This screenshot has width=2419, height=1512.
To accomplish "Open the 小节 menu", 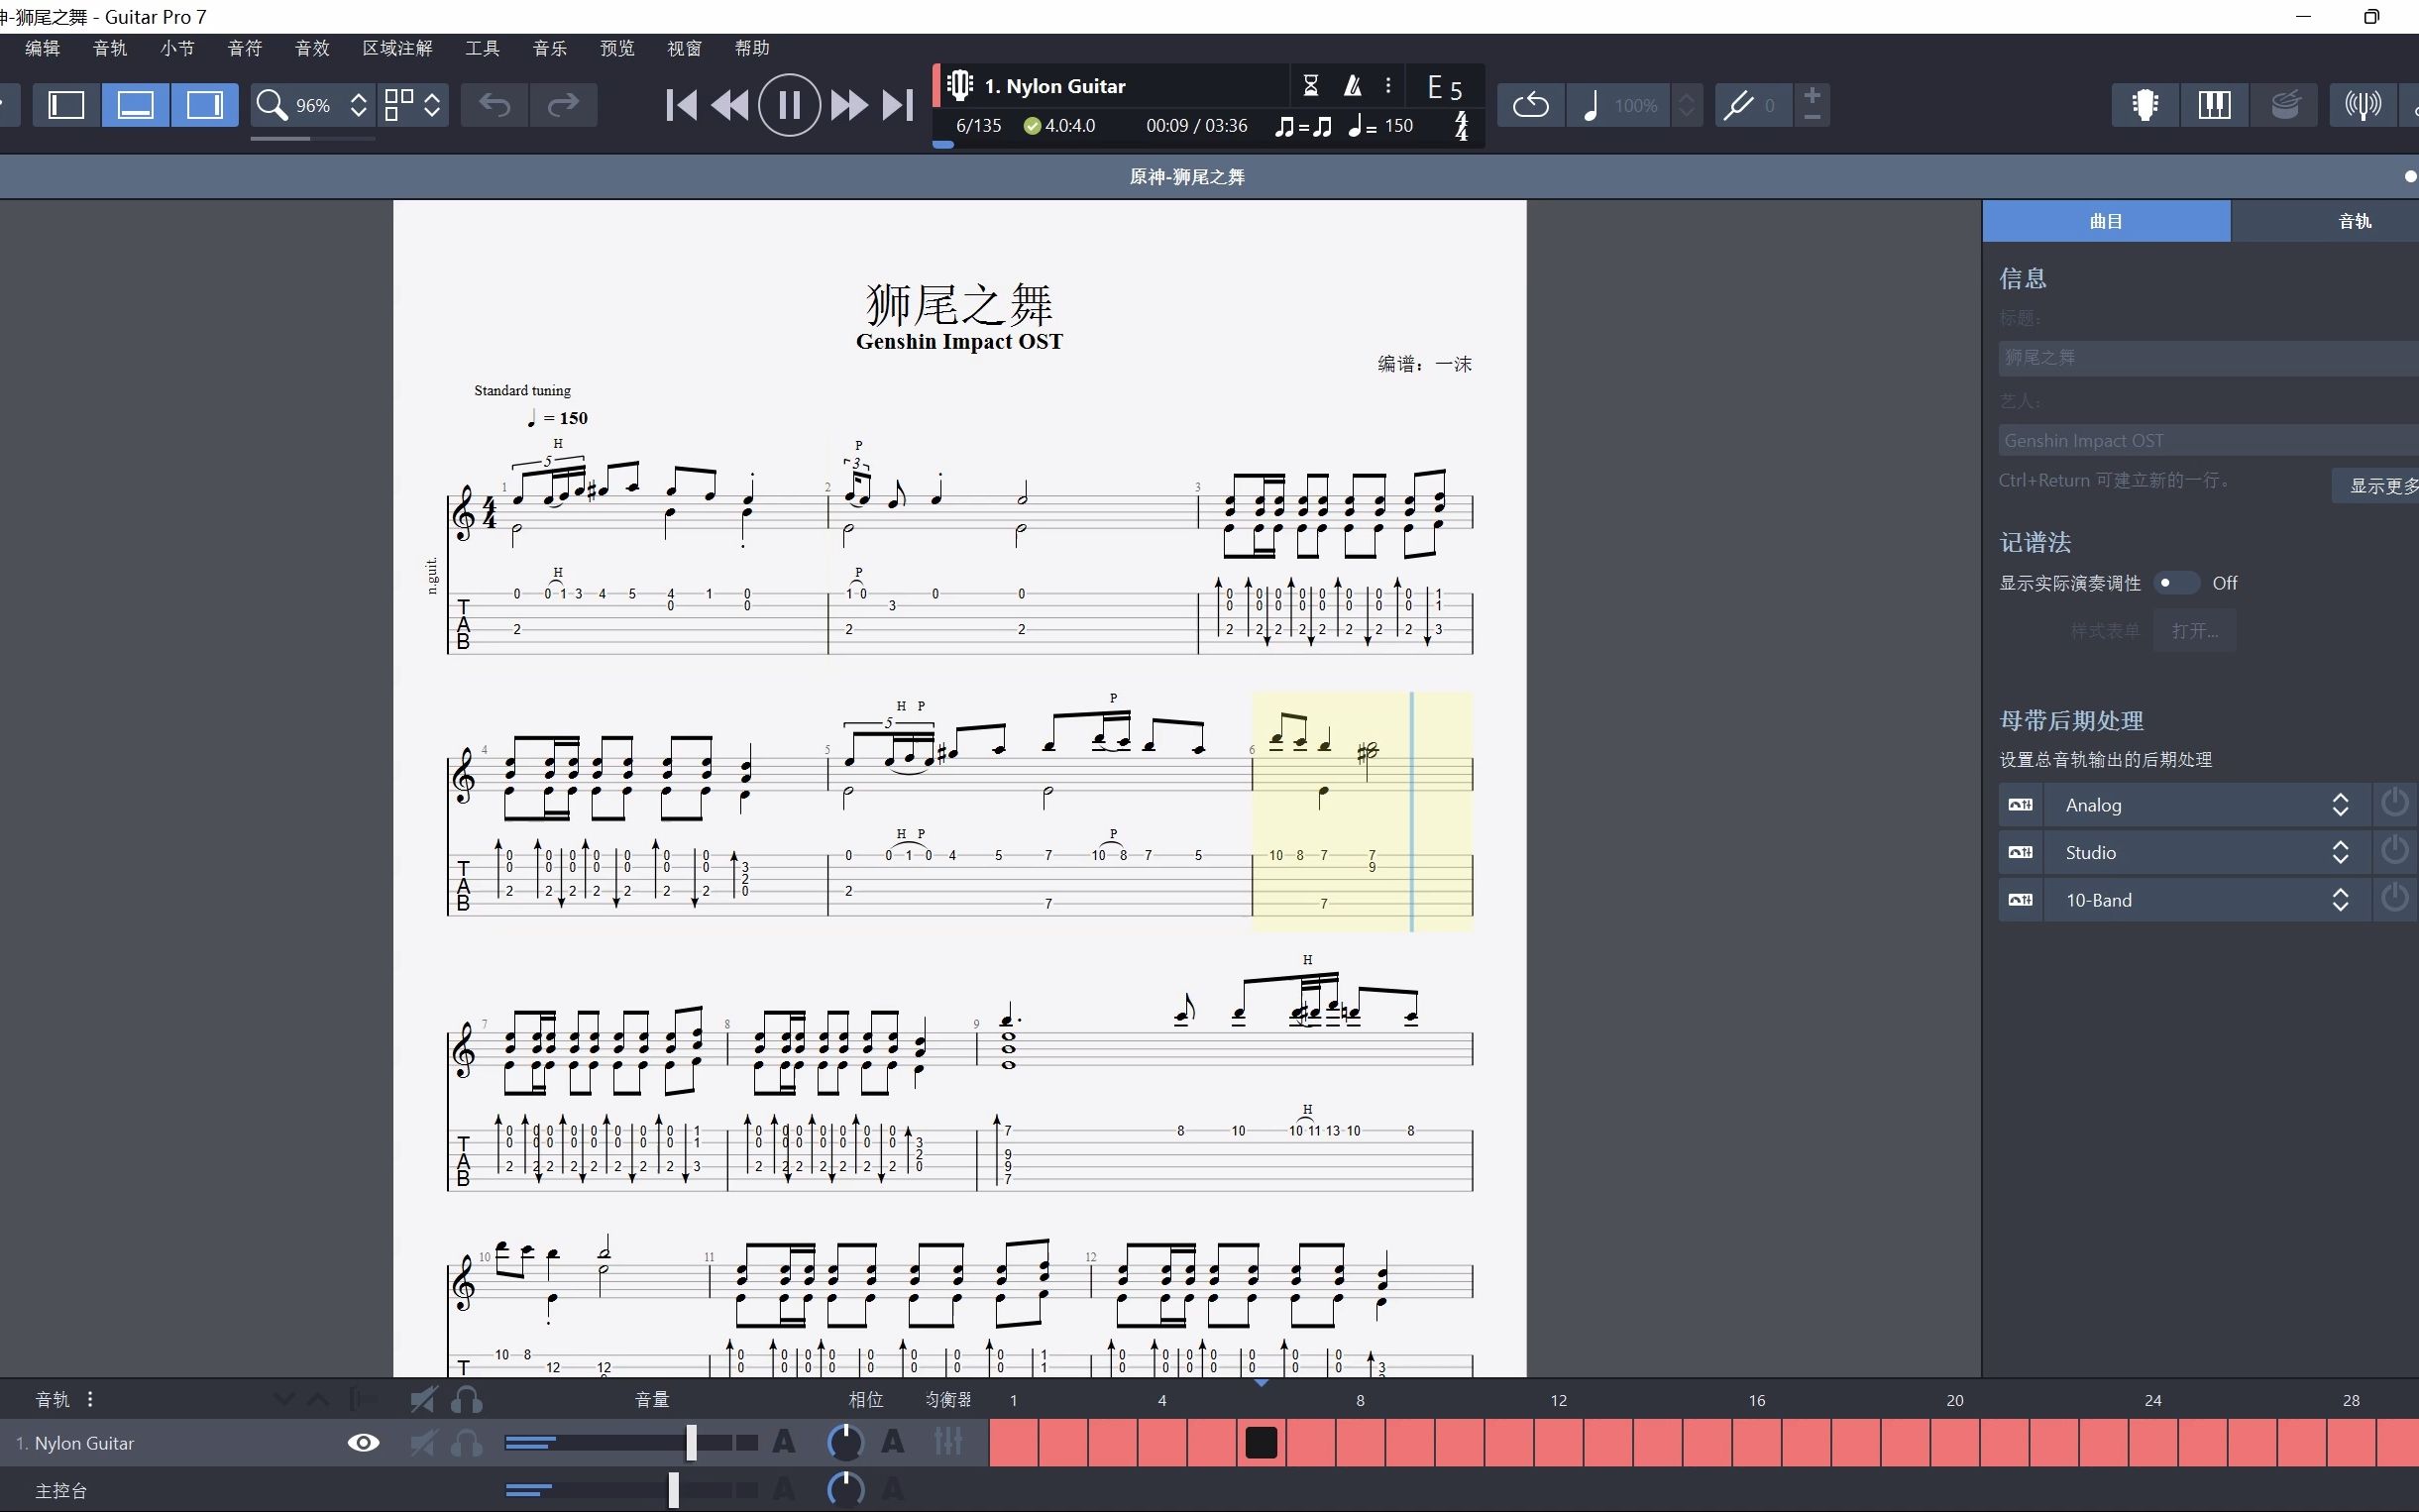I will point(177,48).
